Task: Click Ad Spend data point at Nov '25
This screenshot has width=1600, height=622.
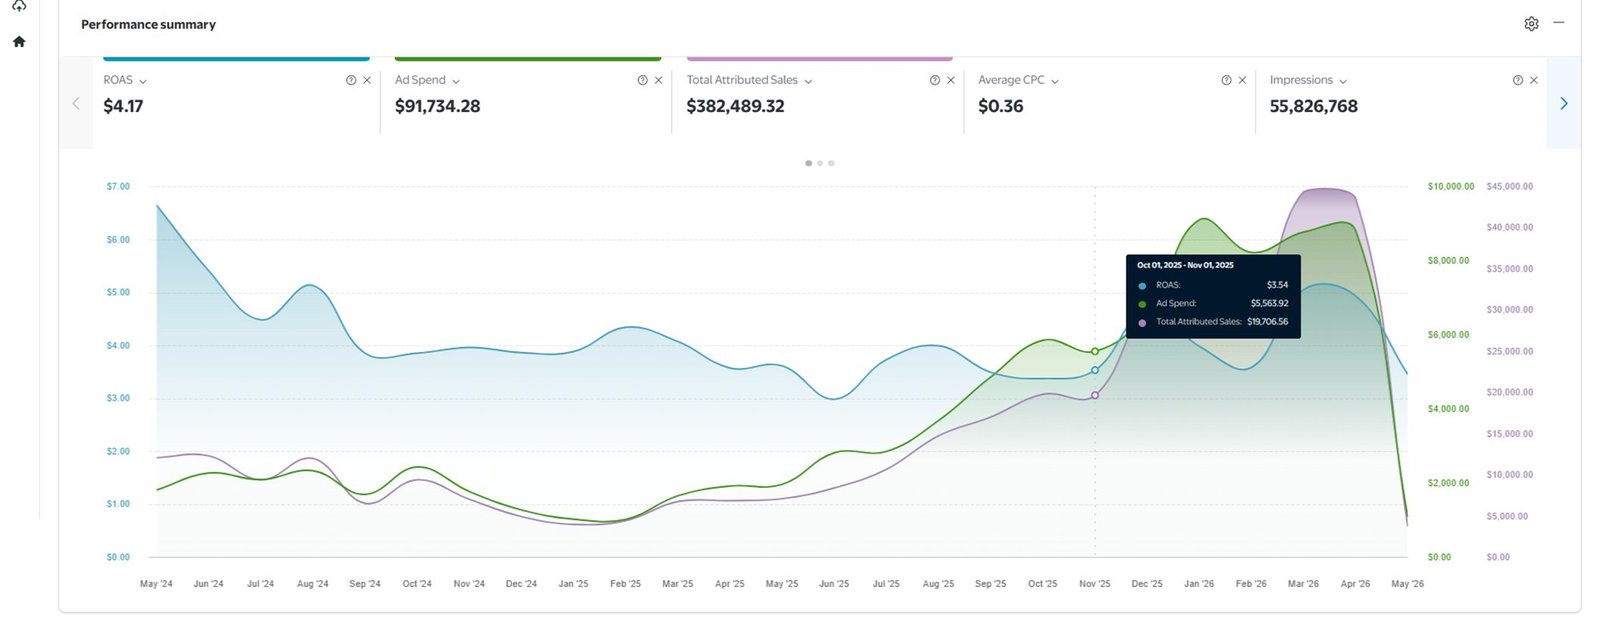Action: pos(1095,351)
